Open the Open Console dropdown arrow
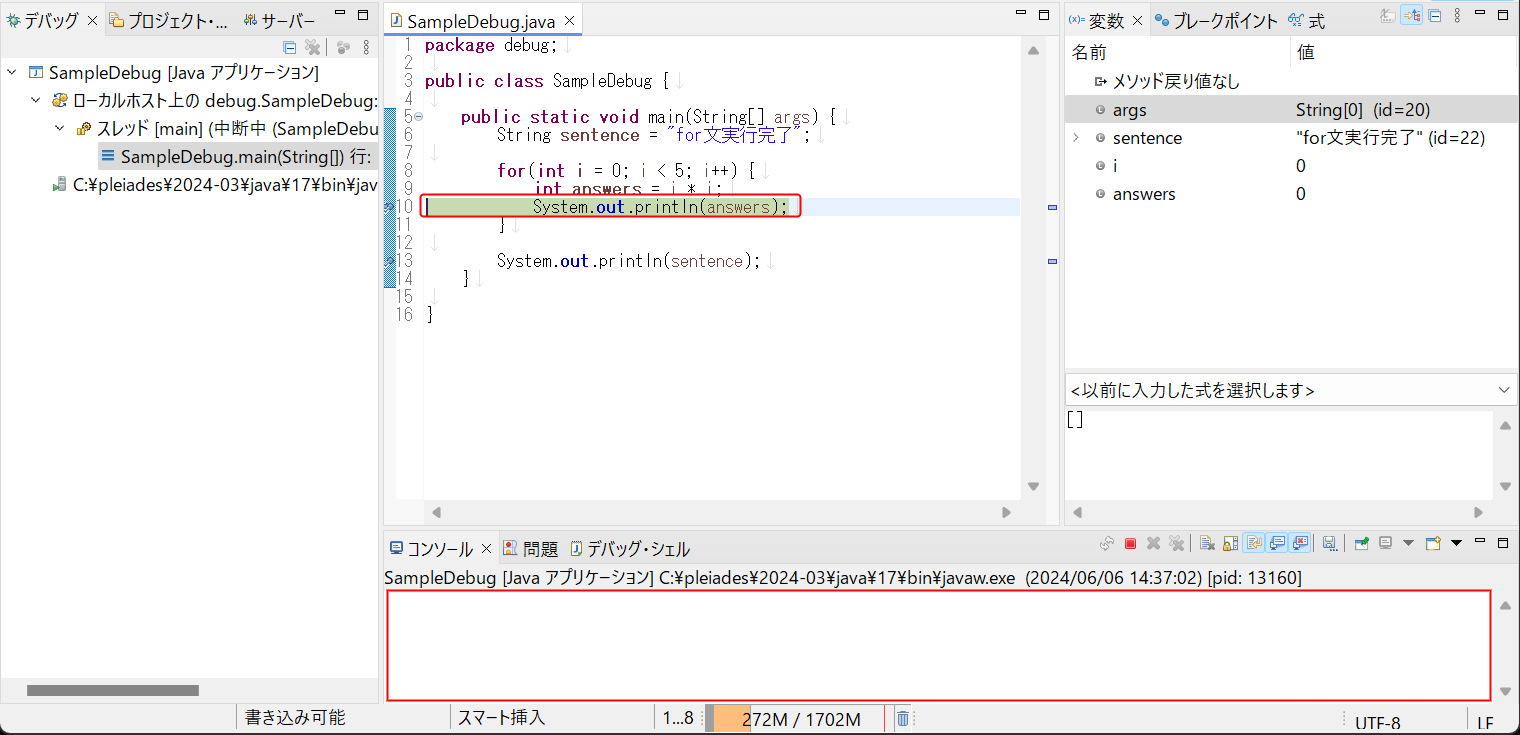 click(1456, 543)
